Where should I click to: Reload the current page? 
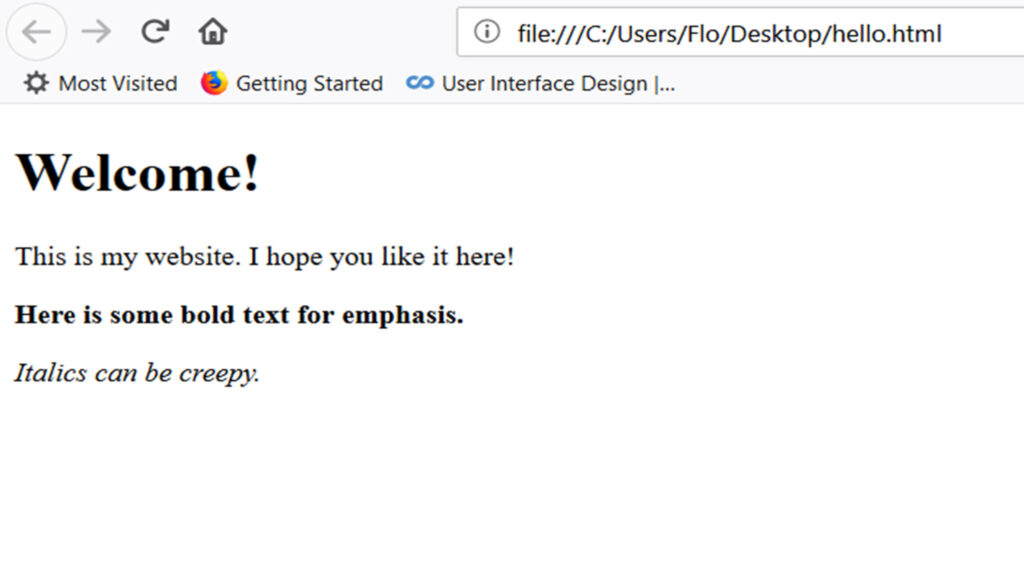click(x=154, y=32)
